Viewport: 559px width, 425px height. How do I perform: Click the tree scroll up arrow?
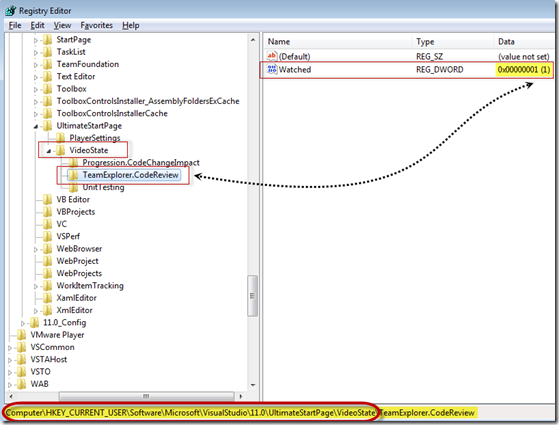[x=253, y=40]
